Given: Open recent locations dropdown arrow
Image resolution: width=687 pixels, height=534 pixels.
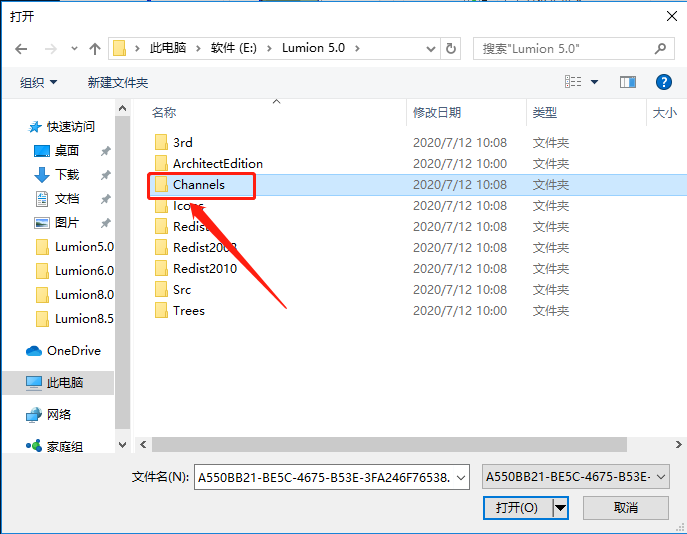Looking at the screenshot, I should (74, 49).
